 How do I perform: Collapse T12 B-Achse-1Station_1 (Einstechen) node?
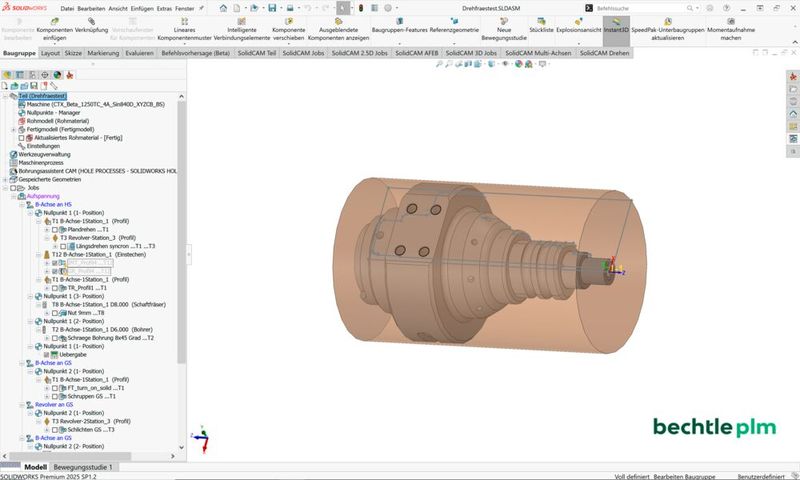38,255
